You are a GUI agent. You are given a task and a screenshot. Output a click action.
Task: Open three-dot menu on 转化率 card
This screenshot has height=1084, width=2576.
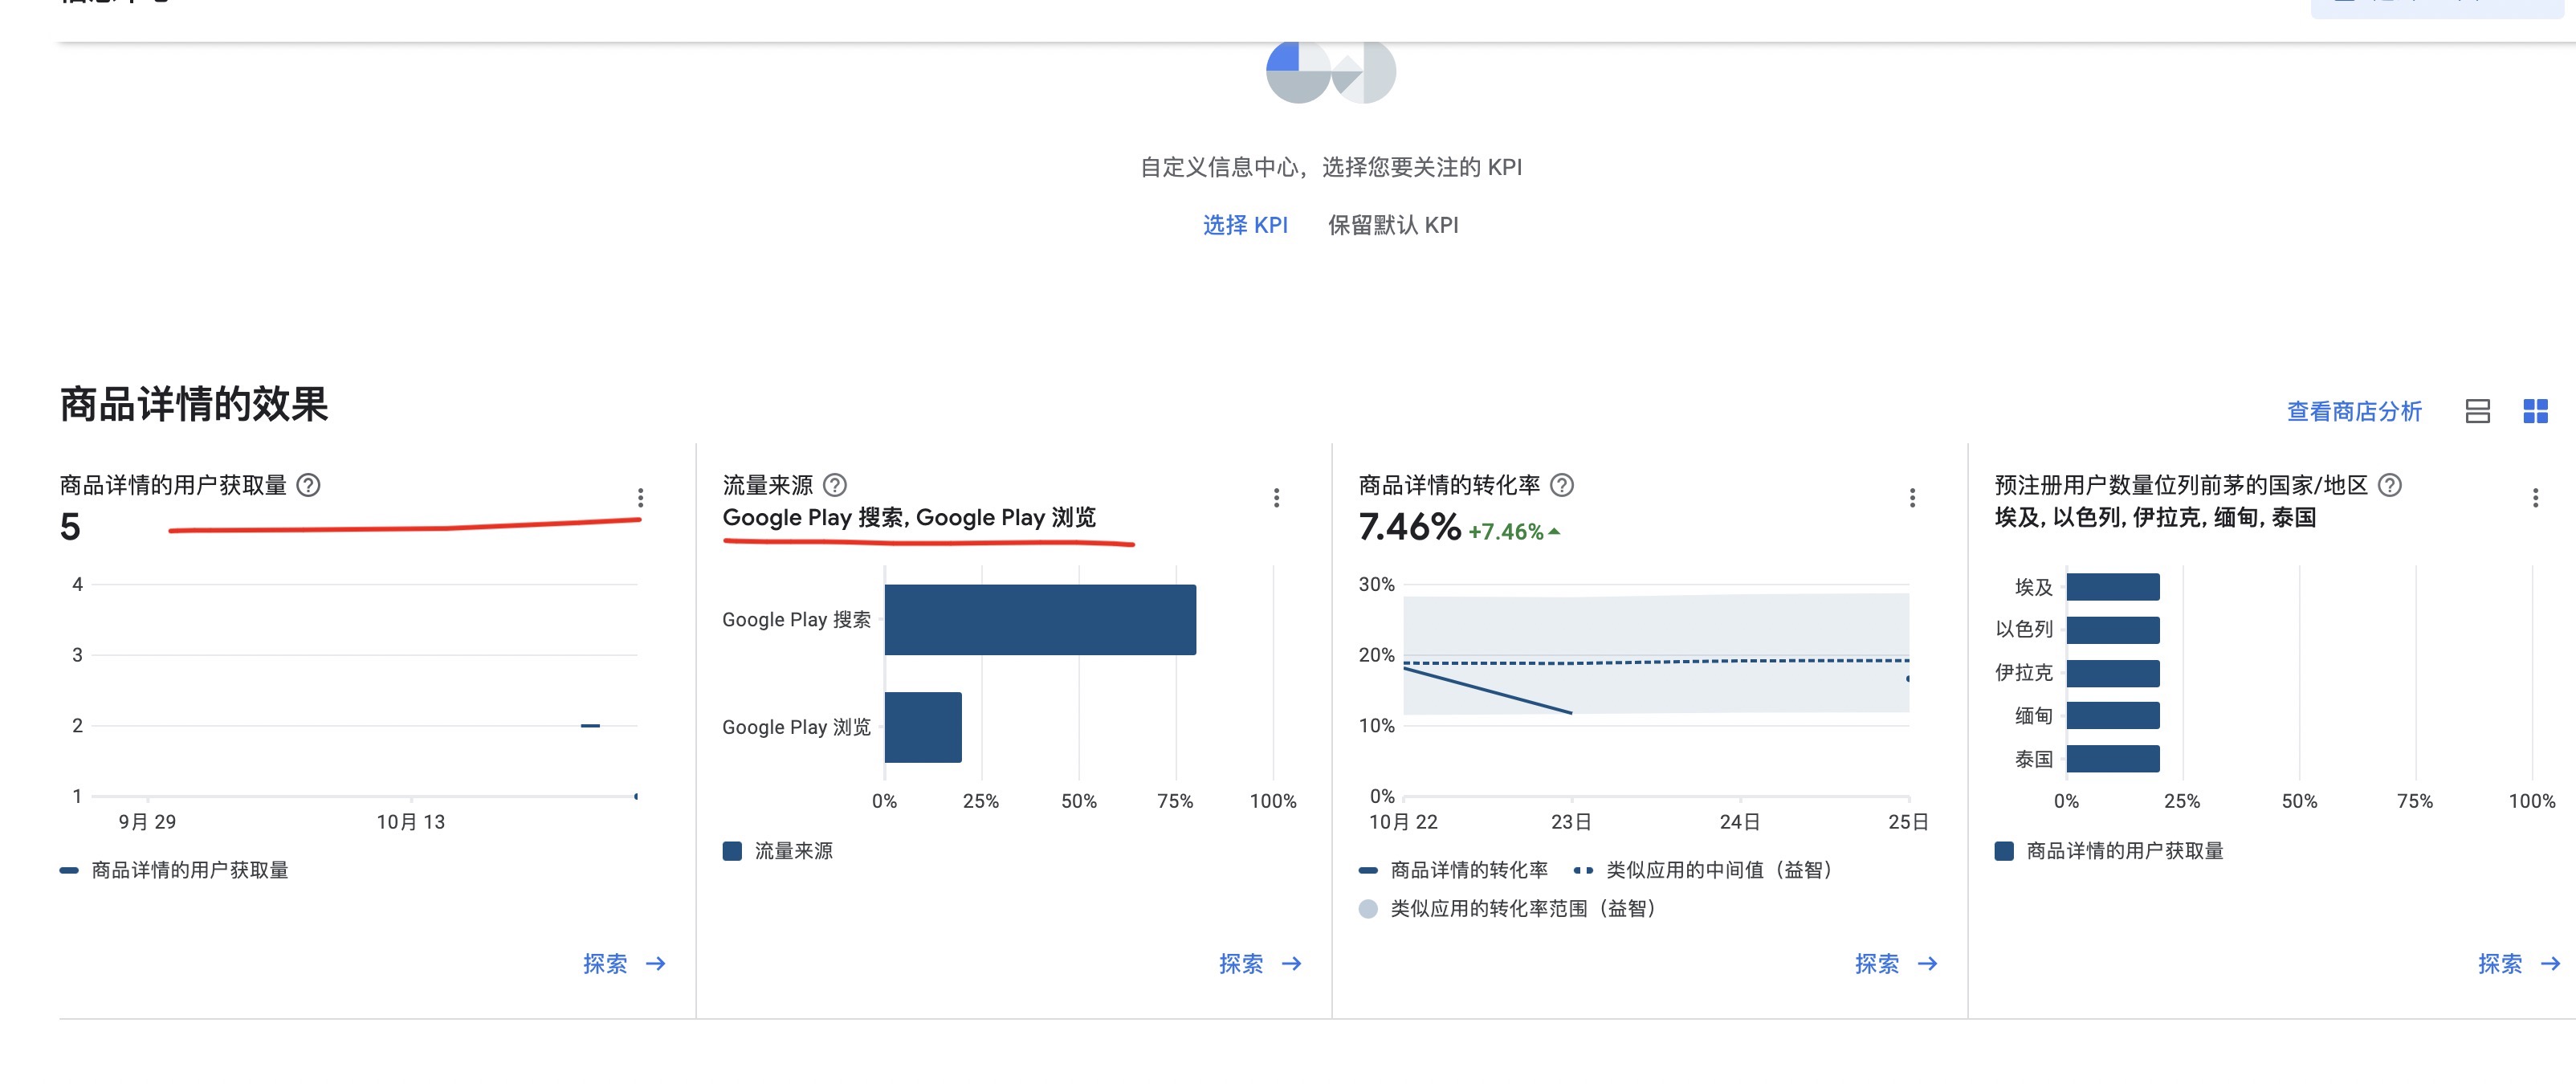tap(1912, 498)
